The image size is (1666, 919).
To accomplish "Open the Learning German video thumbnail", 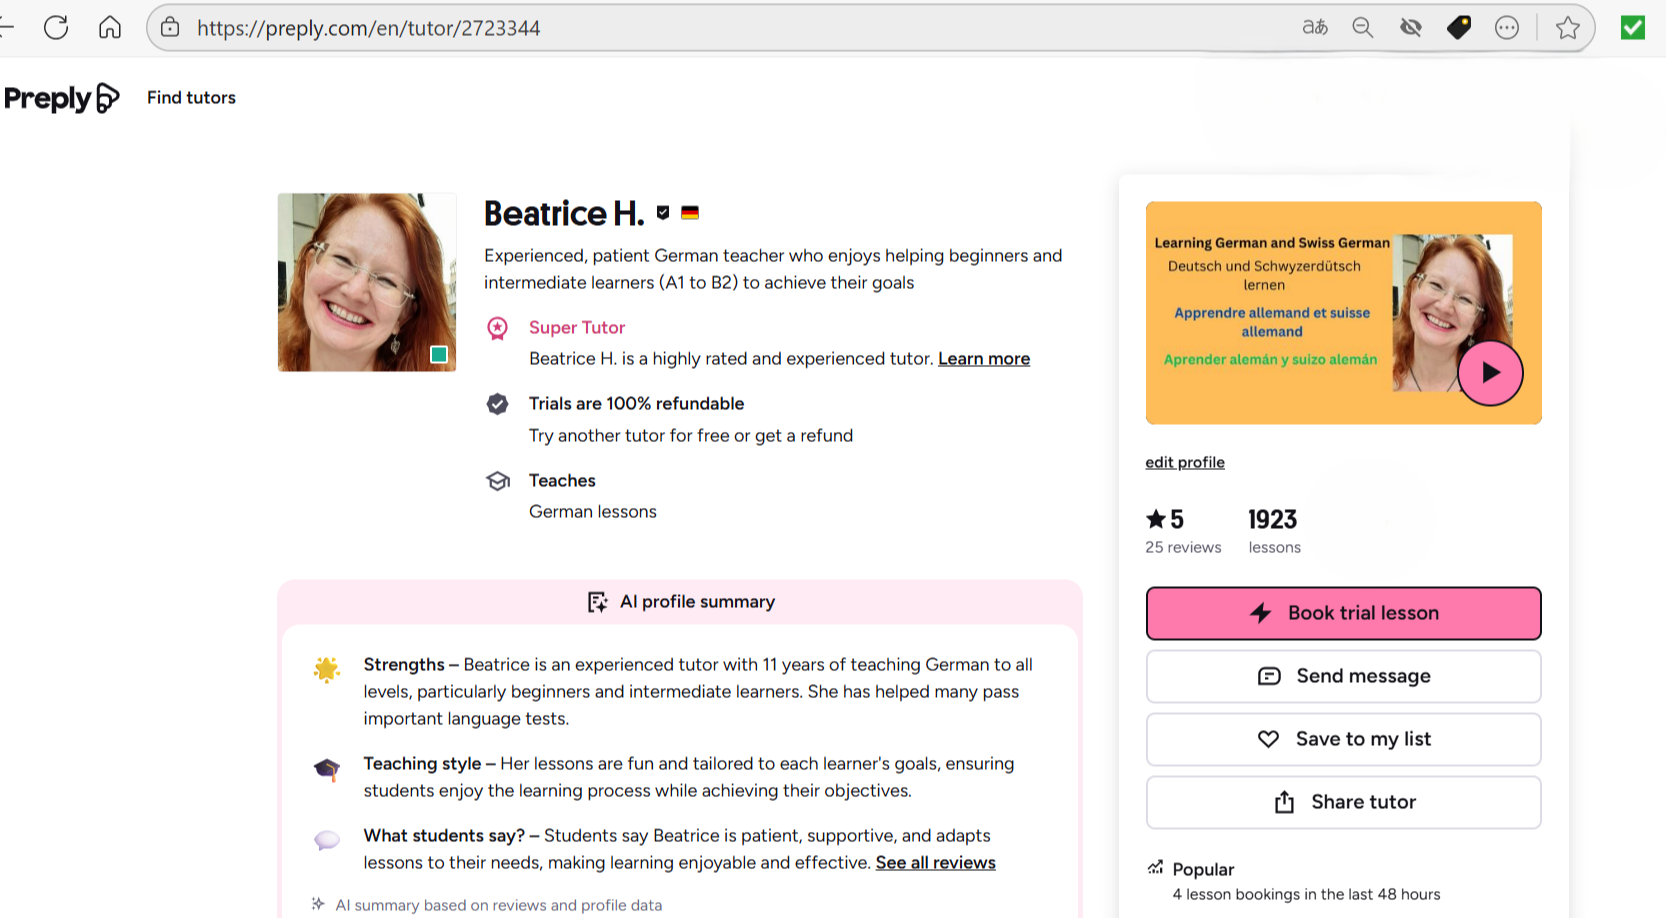I will click(x=1343, y=313).
